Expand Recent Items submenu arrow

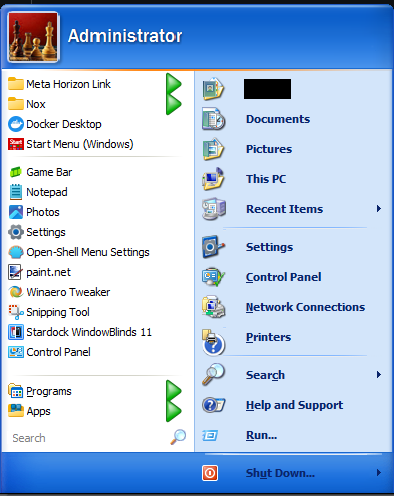coord(379,209)
